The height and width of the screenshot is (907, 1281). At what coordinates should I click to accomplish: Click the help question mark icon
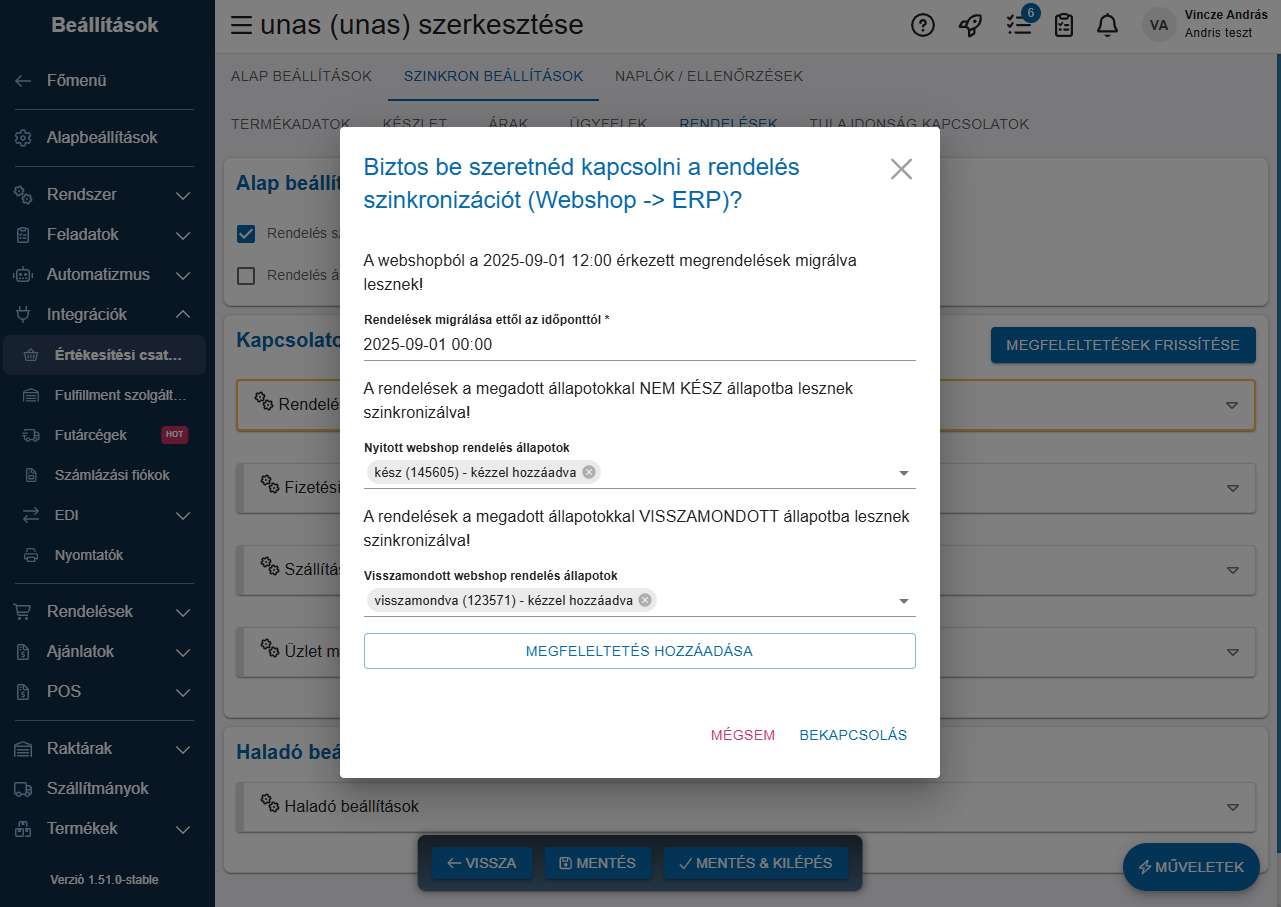923,26
